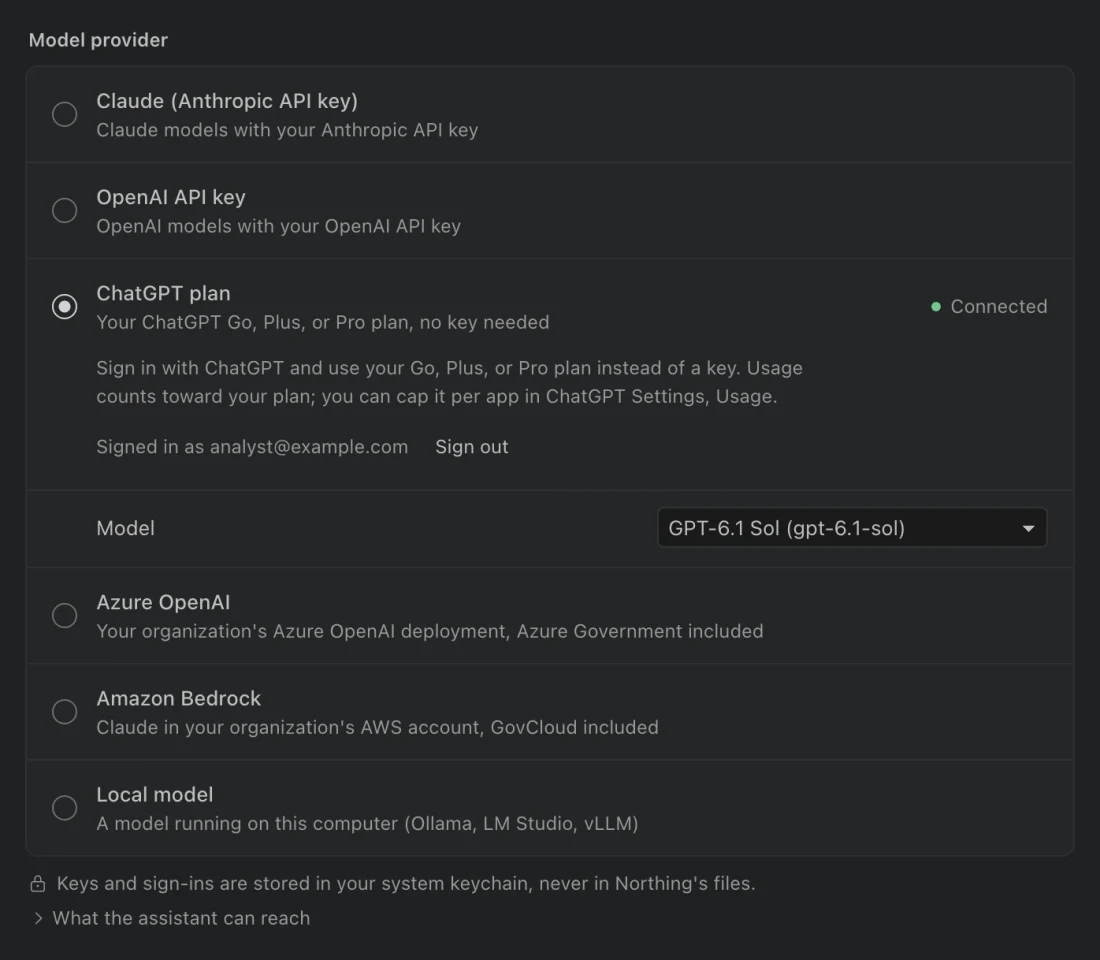Viewport: 1100px width, 960px height.
Task: Click the 'Model provider' heading
Action: click(98, 40)
